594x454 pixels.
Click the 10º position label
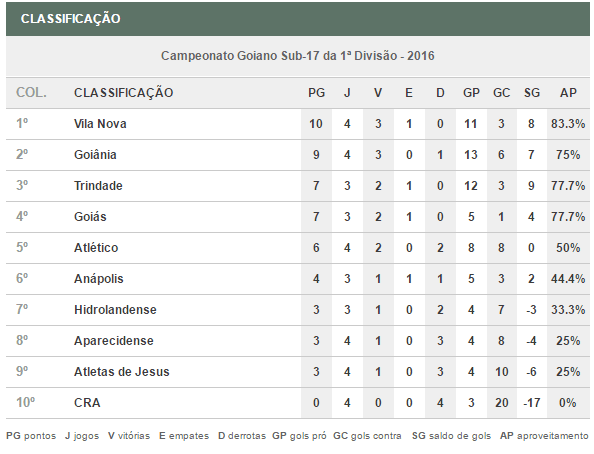[x=25, y=402]
